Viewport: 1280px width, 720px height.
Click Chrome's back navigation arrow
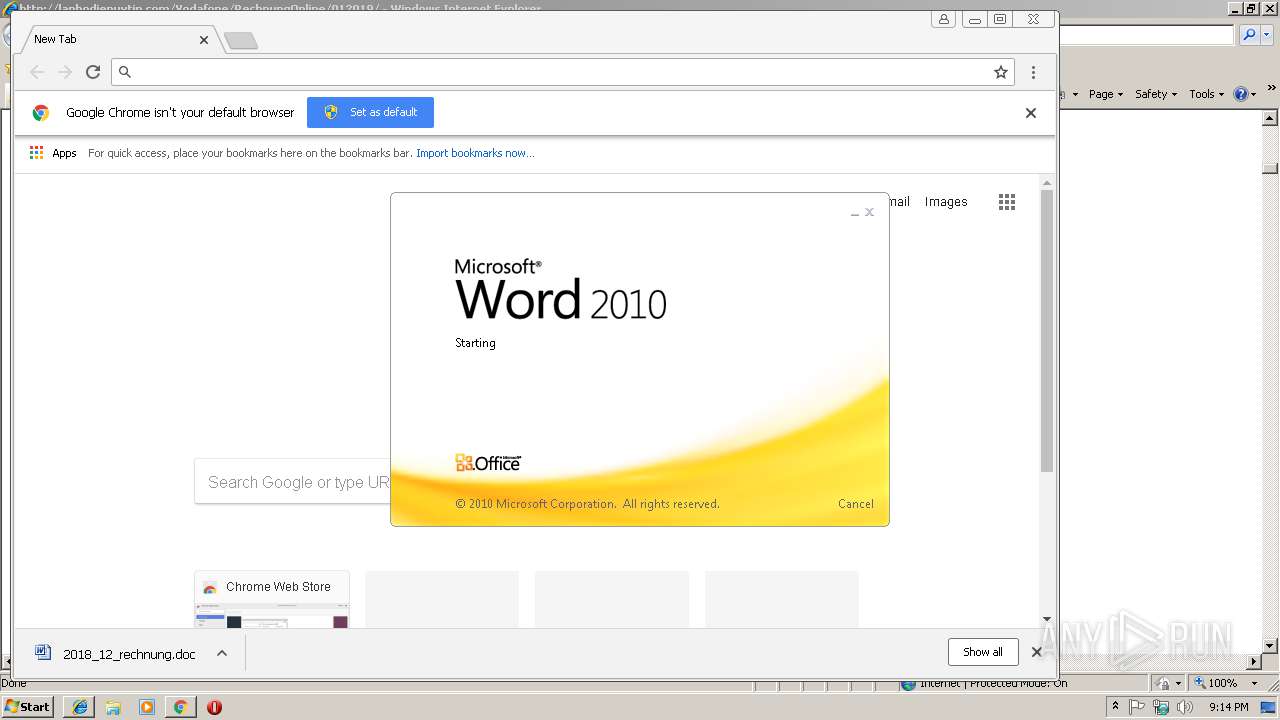(37, 72)
